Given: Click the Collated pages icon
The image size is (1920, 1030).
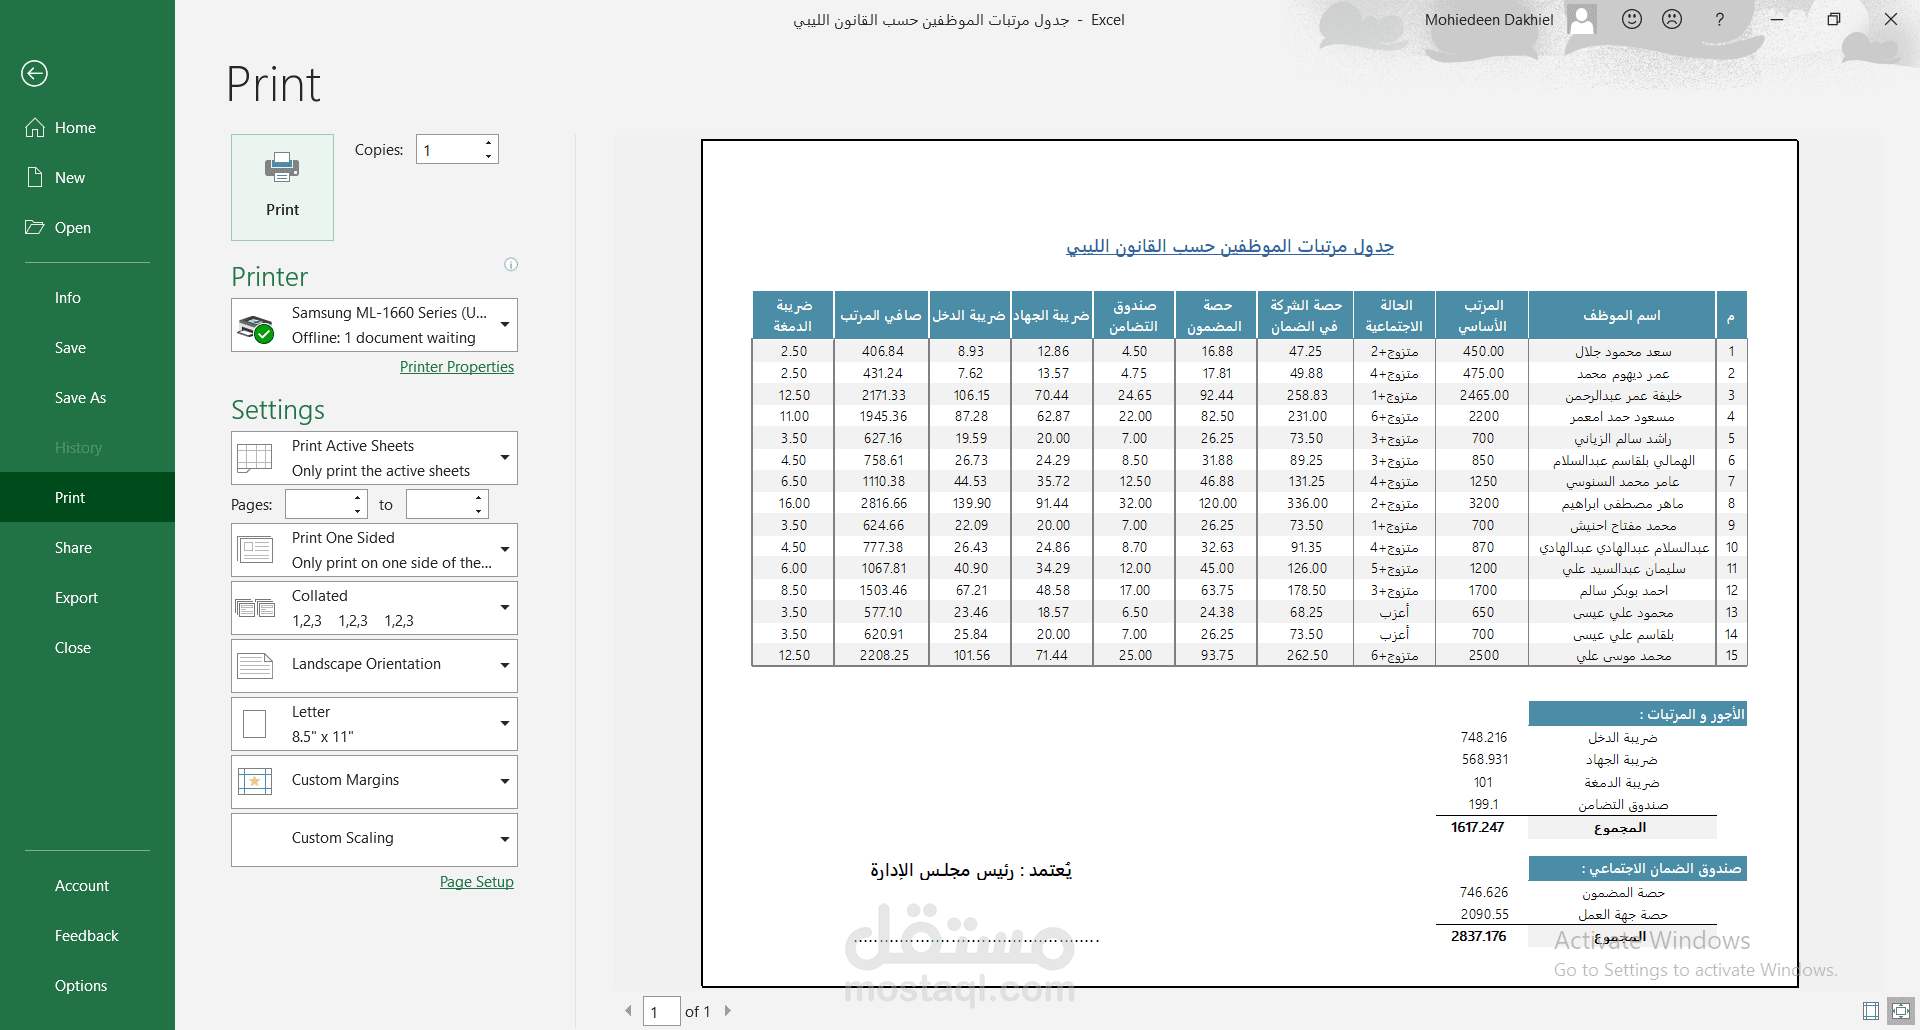Looking at the screenshot, I should pos(255,608).
